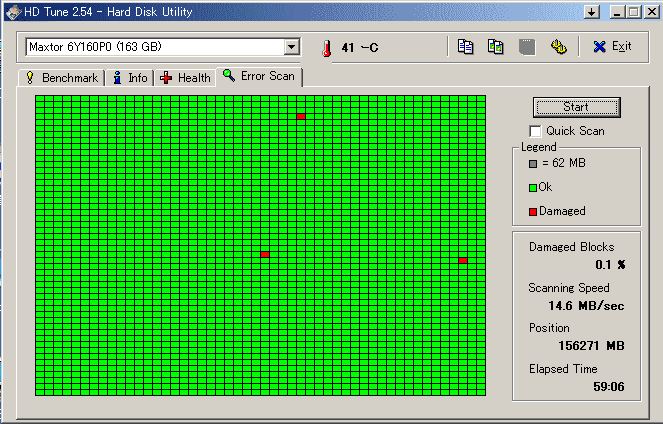663x424 pixels.
Task: Maximize the HD Tune window
Action: point(634,12)
